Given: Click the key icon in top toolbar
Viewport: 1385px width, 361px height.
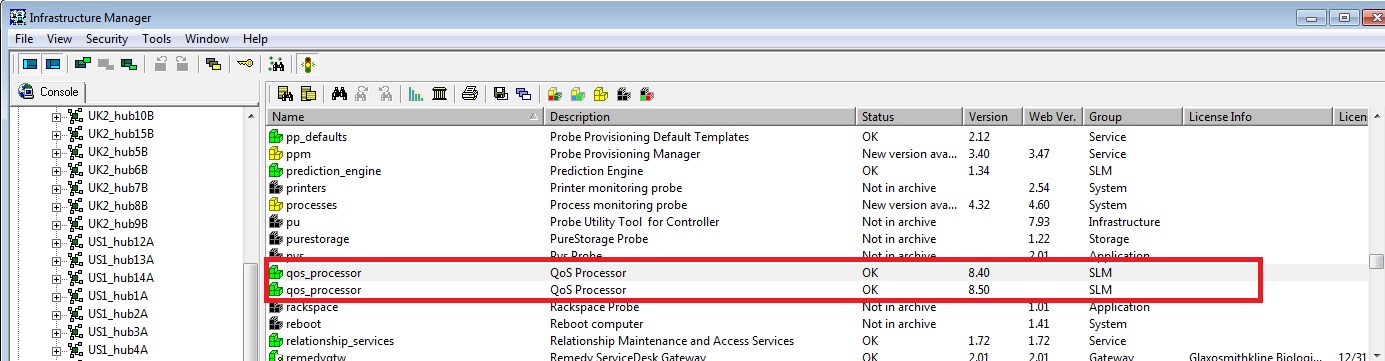Looking at the screenshot, I should pyautogui.click(x=245, y=64).
